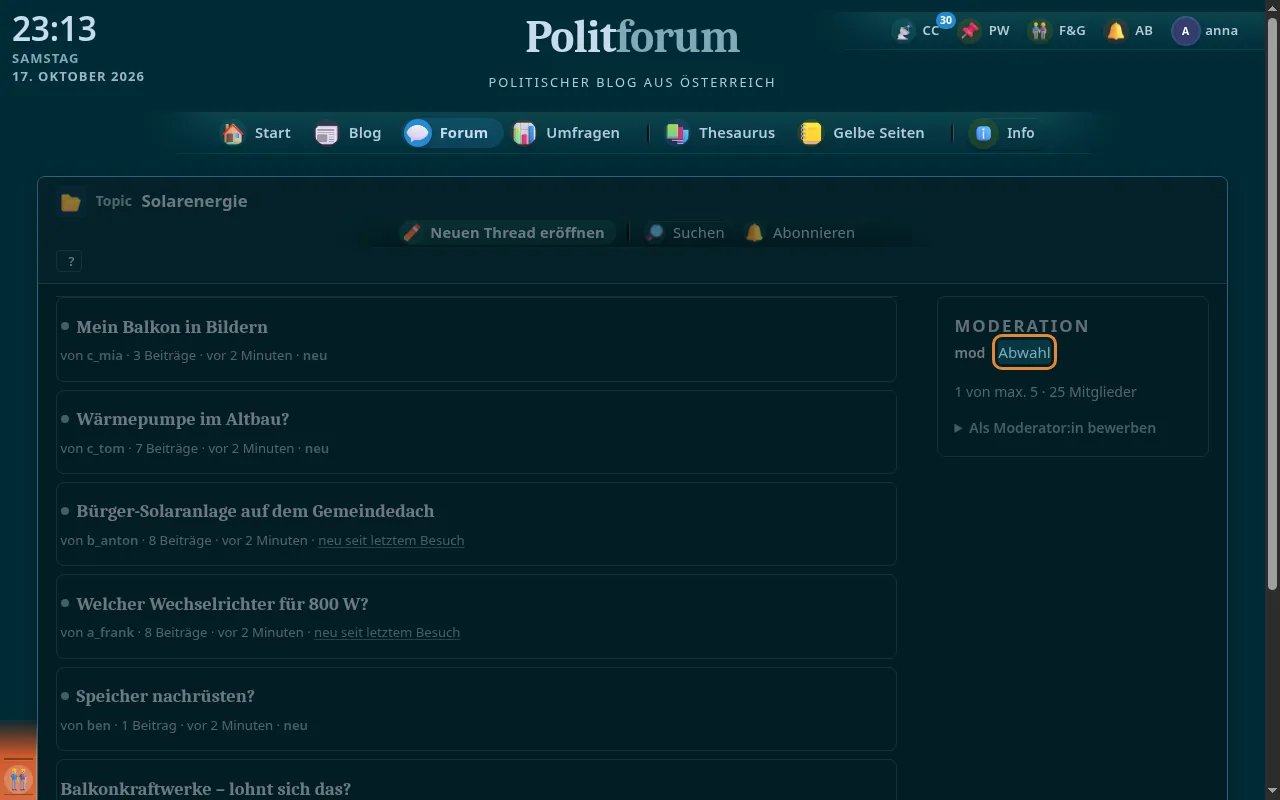Open the AB bell icon in header
Viewport: 1280px width, 800px height.
(x=1115, y=31)
